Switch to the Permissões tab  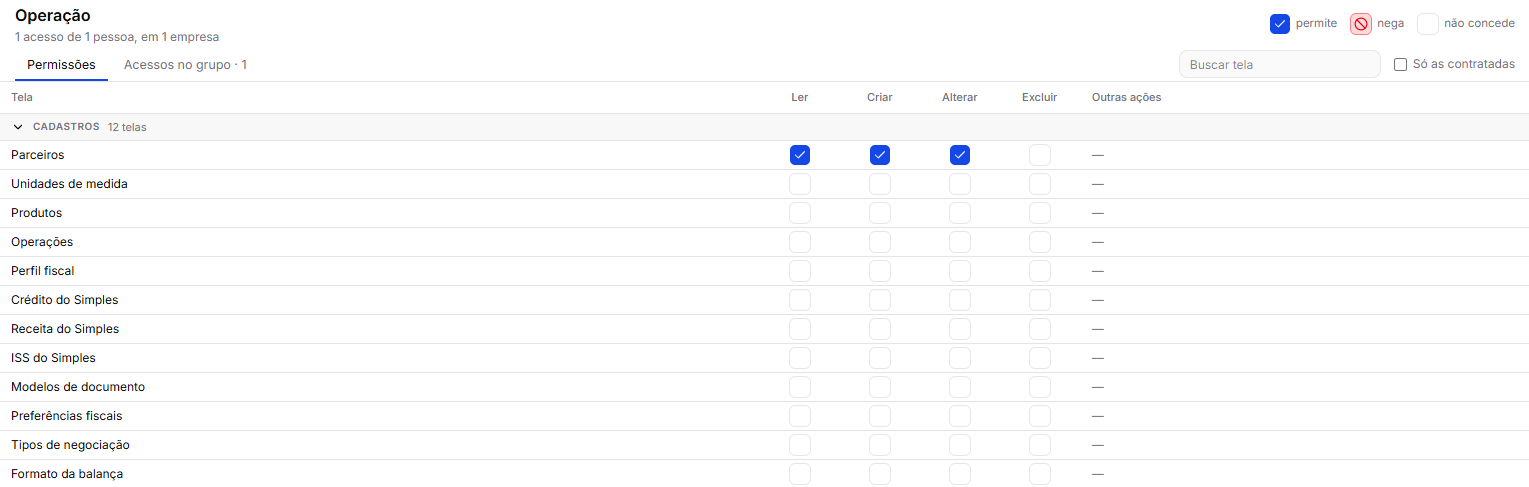[61, 65]
